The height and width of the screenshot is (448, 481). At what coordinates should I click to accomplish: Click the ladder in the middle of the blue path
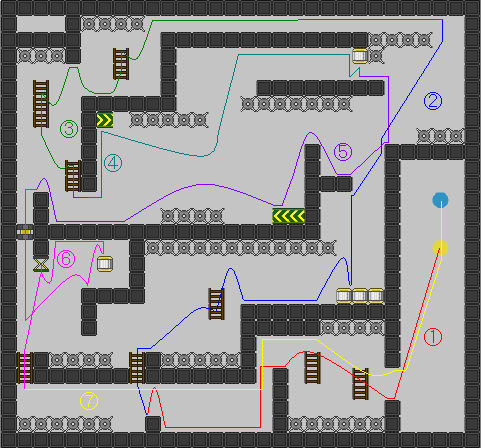[x=216, y=304]
